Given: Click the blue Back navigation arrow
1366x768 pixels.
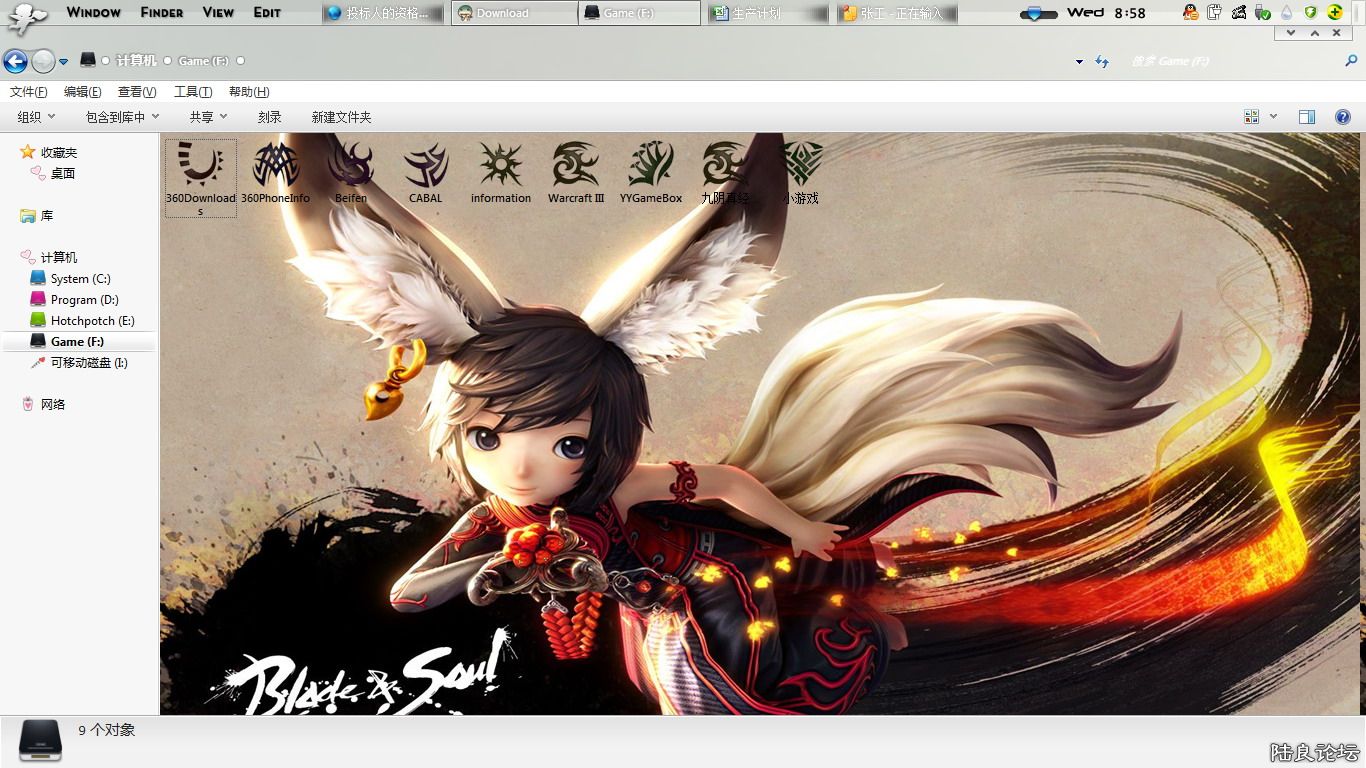Looking at the screenshot, I should [x=15, y=61].
